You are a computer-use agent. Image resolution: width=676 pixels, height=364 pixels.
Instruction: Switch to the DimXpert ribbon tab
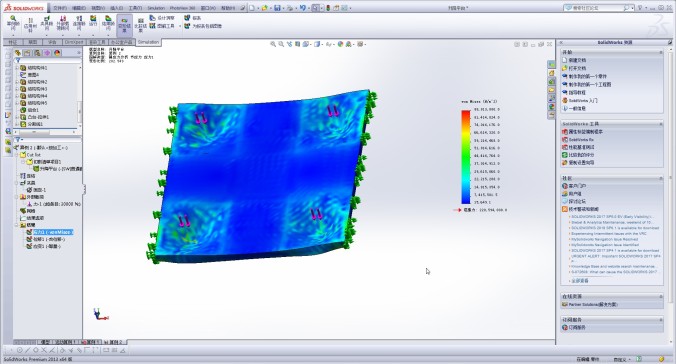[x=74, y=42]
